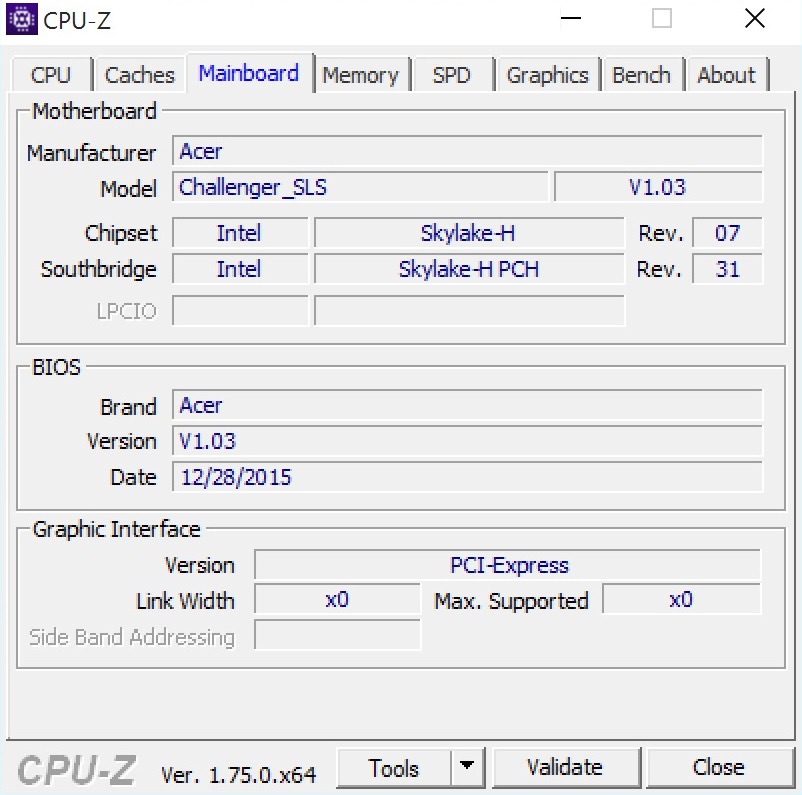Go to the Memory tab
The height and width of the screenshot is (795, 802).
pyautogui.click(x=361, y=75)
